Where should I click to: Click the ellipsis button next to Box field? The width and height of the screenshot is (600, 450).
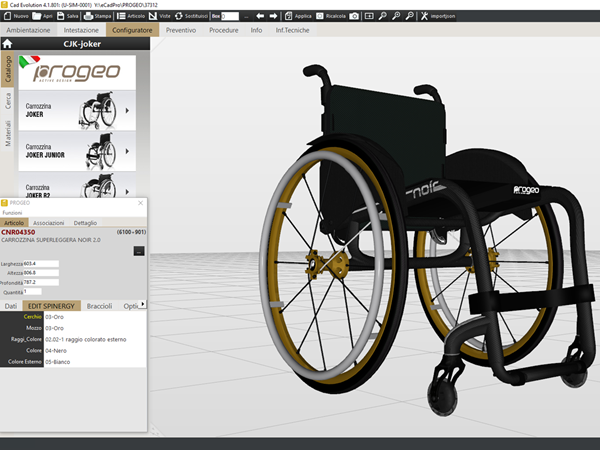click(x=246, y=16)
